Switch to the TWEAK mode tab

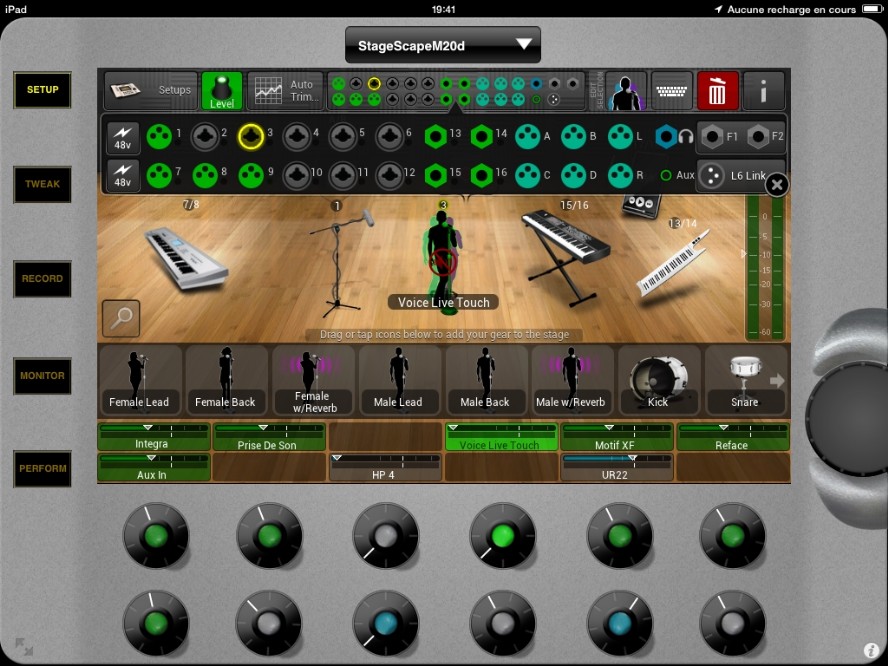coord(43,184)
